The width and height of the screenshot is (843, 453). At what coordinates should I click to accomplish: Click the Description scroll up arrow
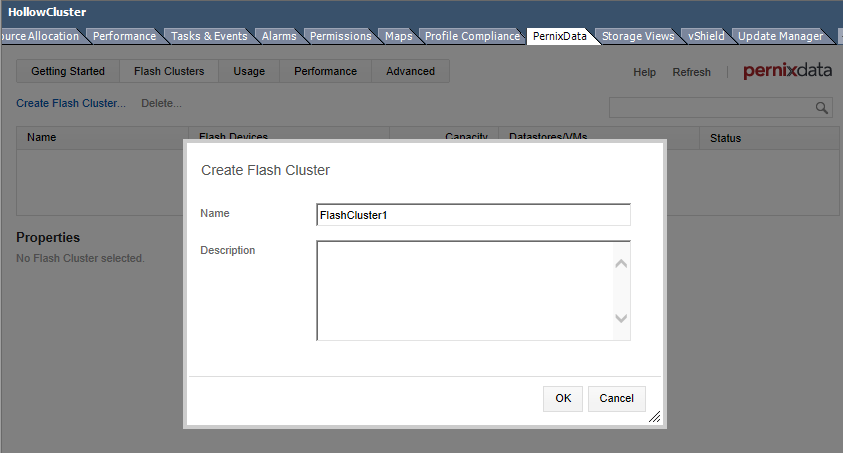click(620, 264)
